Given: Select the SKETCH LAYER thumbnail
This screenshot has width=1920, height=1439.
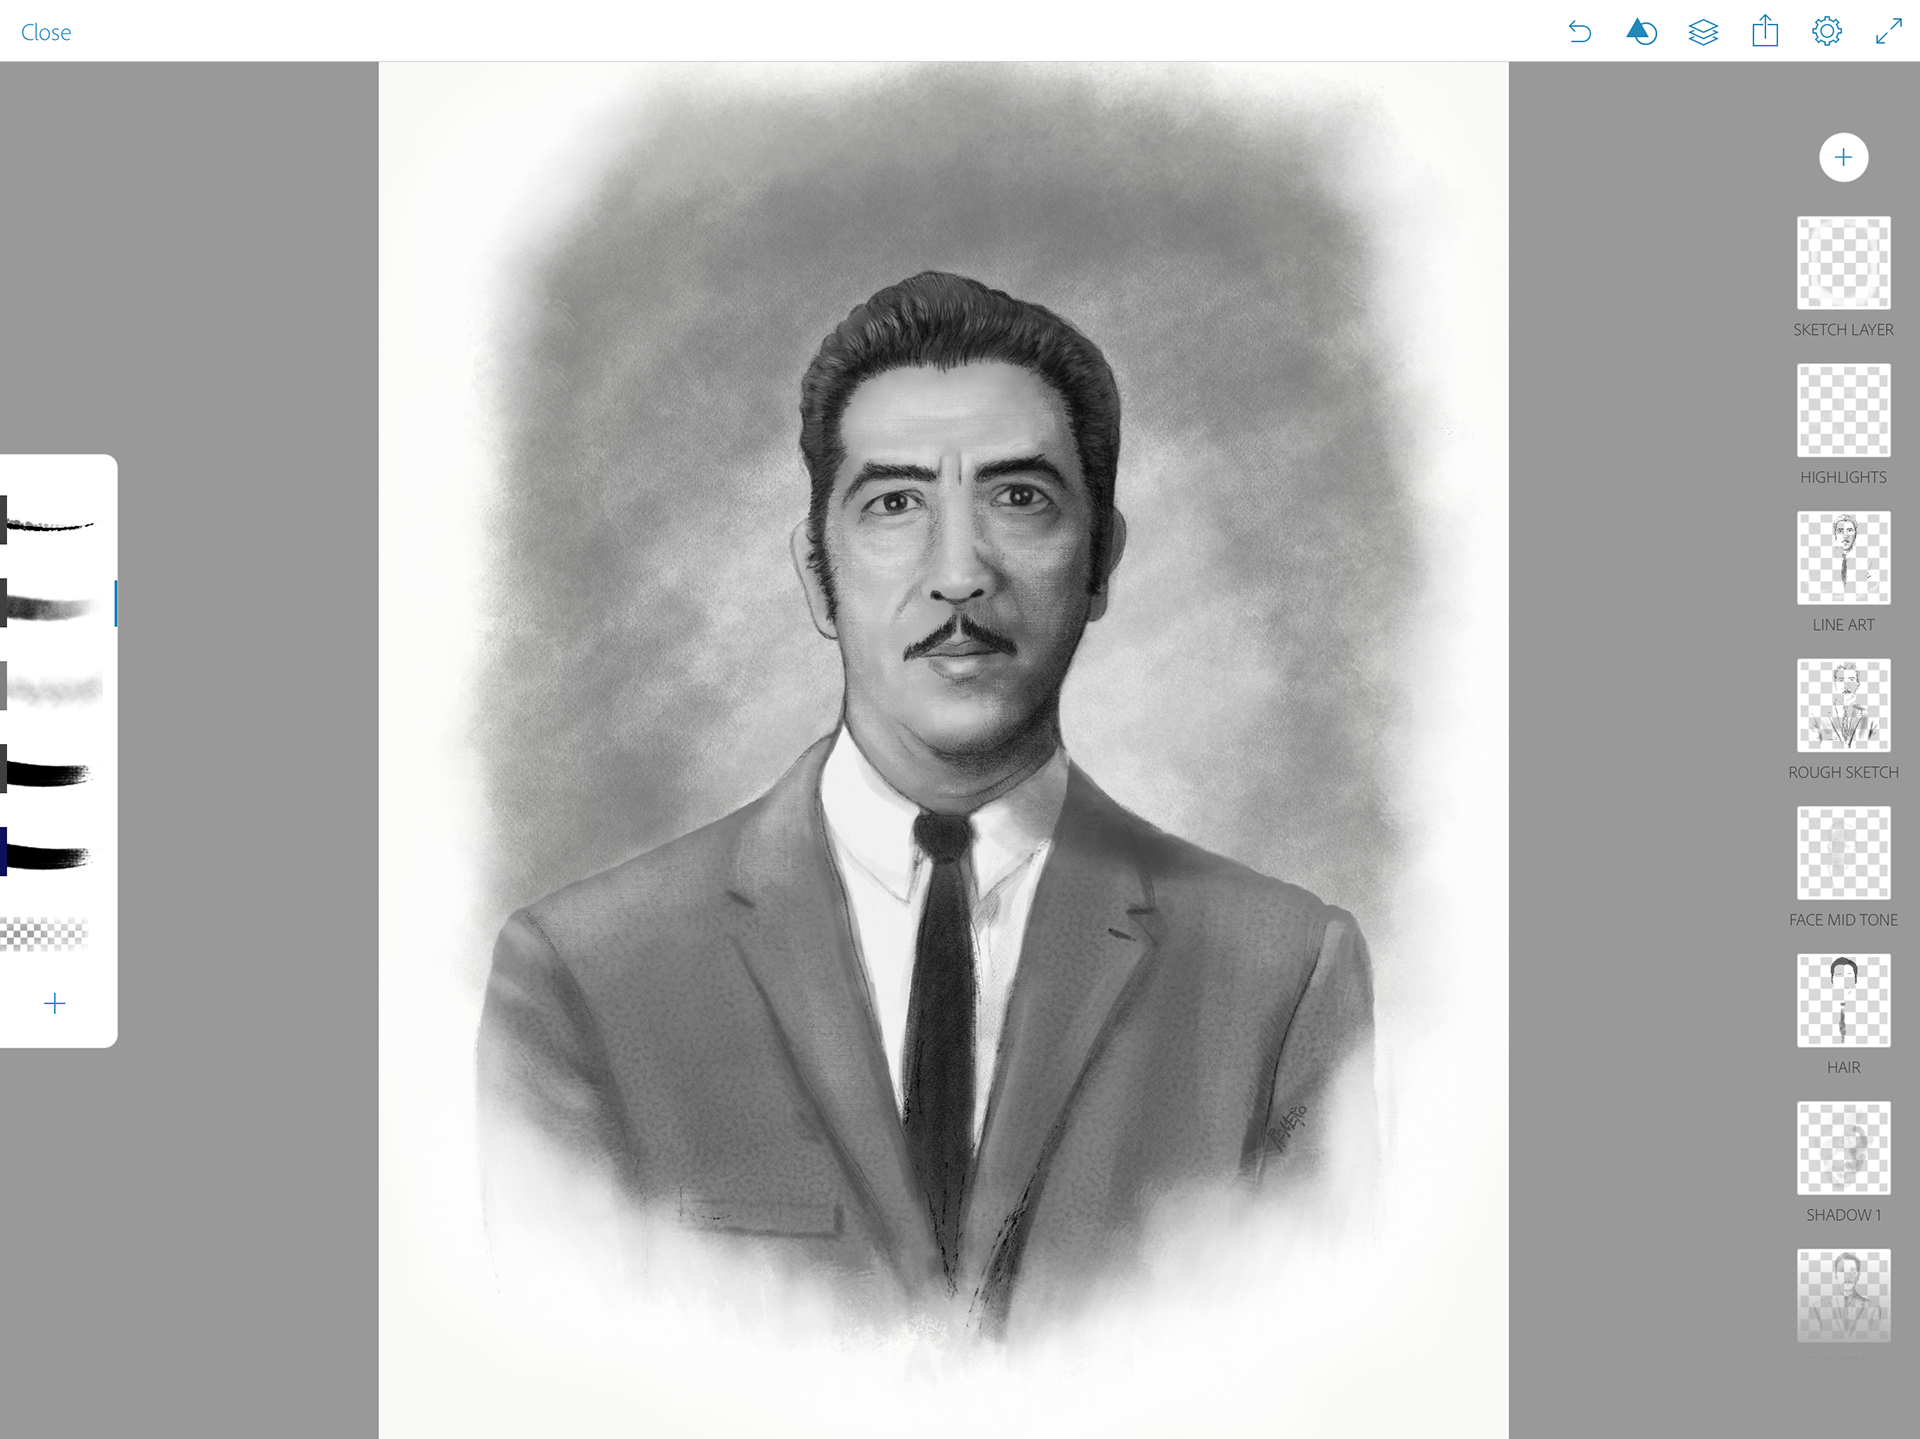Looking at the screenshot, I should point(1843,263).
